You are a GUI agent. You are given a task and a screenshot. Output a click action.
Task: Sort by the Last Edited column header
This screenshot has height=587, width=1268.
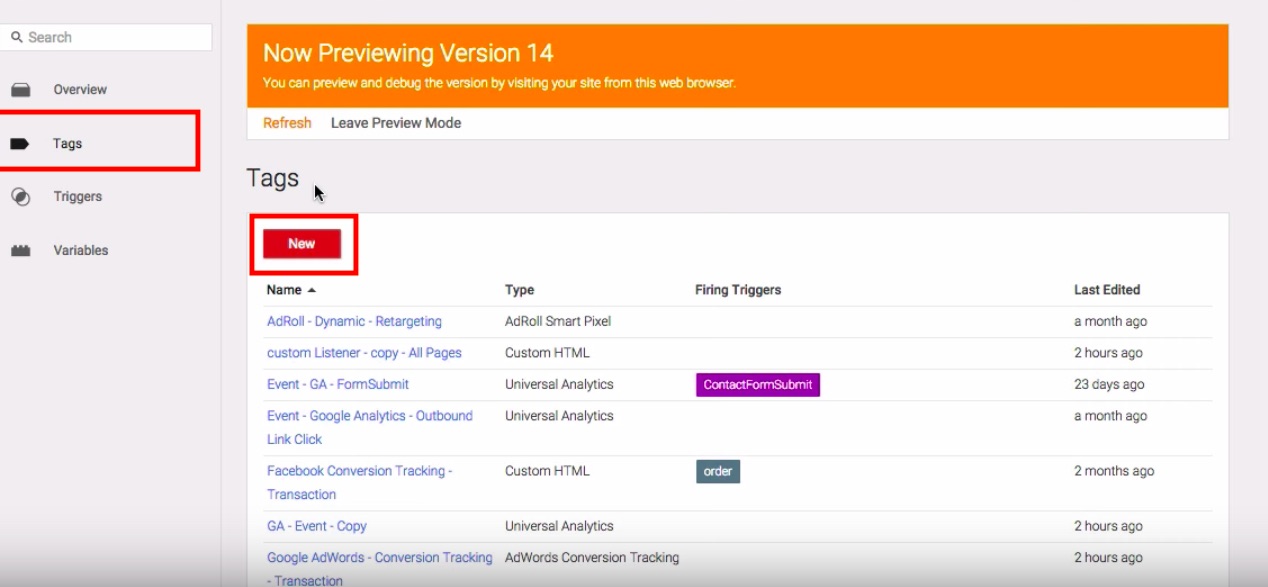click(1107, 290)
